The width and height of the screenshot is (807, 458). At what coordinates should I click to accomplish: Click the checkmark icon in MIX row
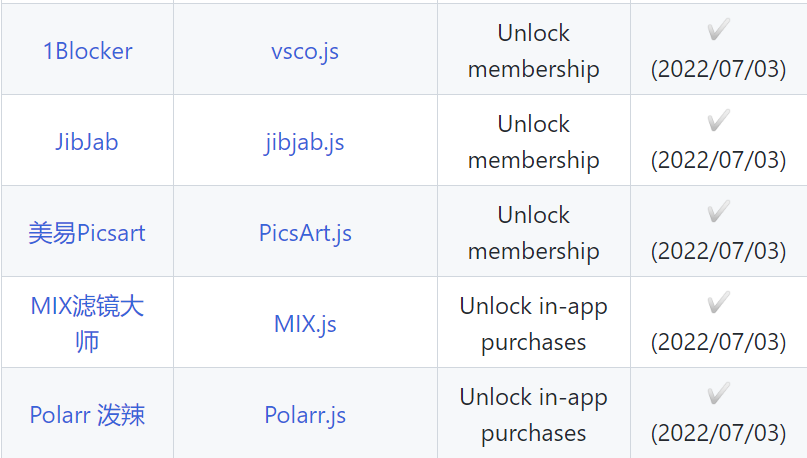pyautogui.click(x=718, y=304)
